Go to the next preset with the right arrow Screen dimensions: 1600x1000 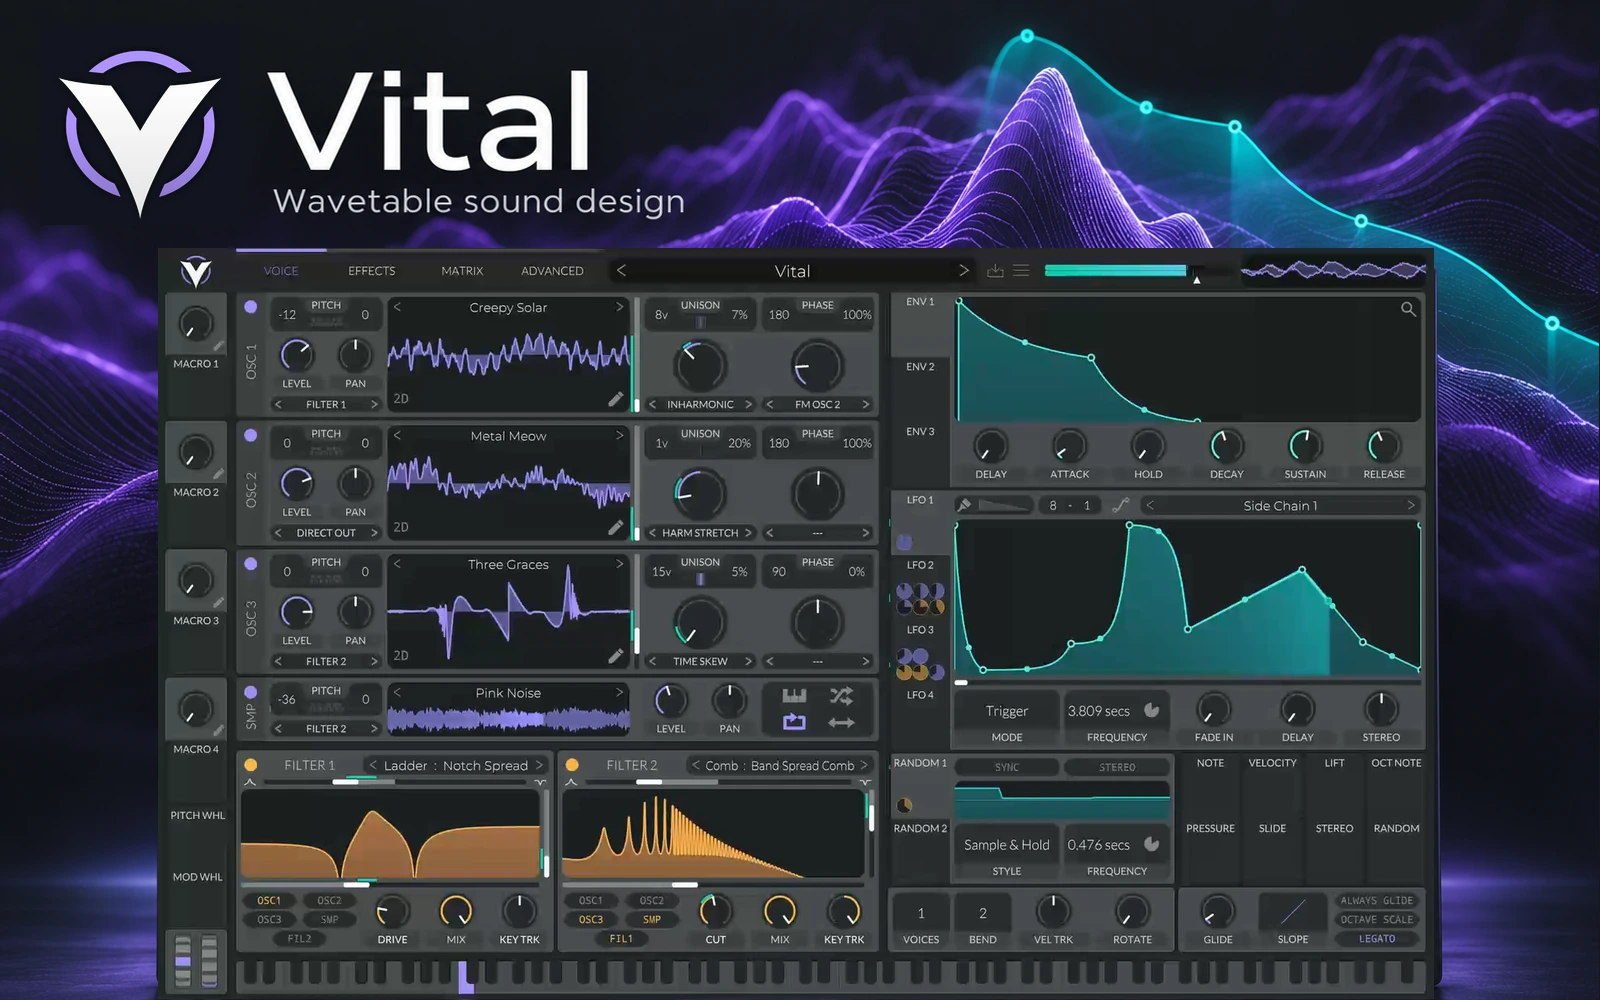(x=964, y=270)
